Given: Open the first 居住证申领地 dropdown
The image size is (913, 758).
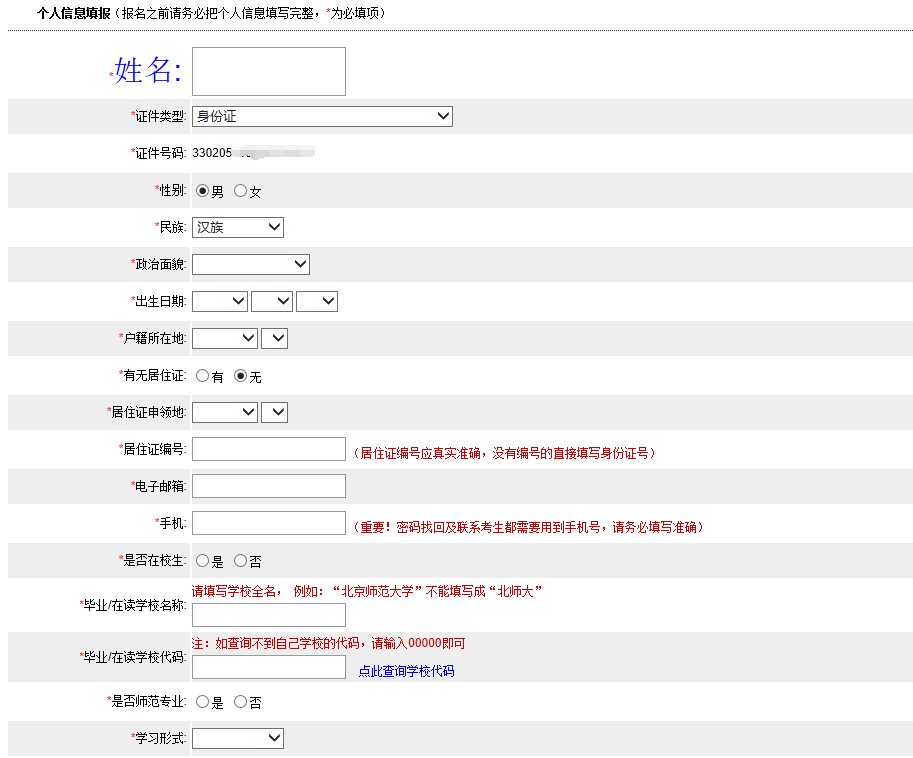Looking at the screenshot, I should pyautogui.click(x=225, y=412).
